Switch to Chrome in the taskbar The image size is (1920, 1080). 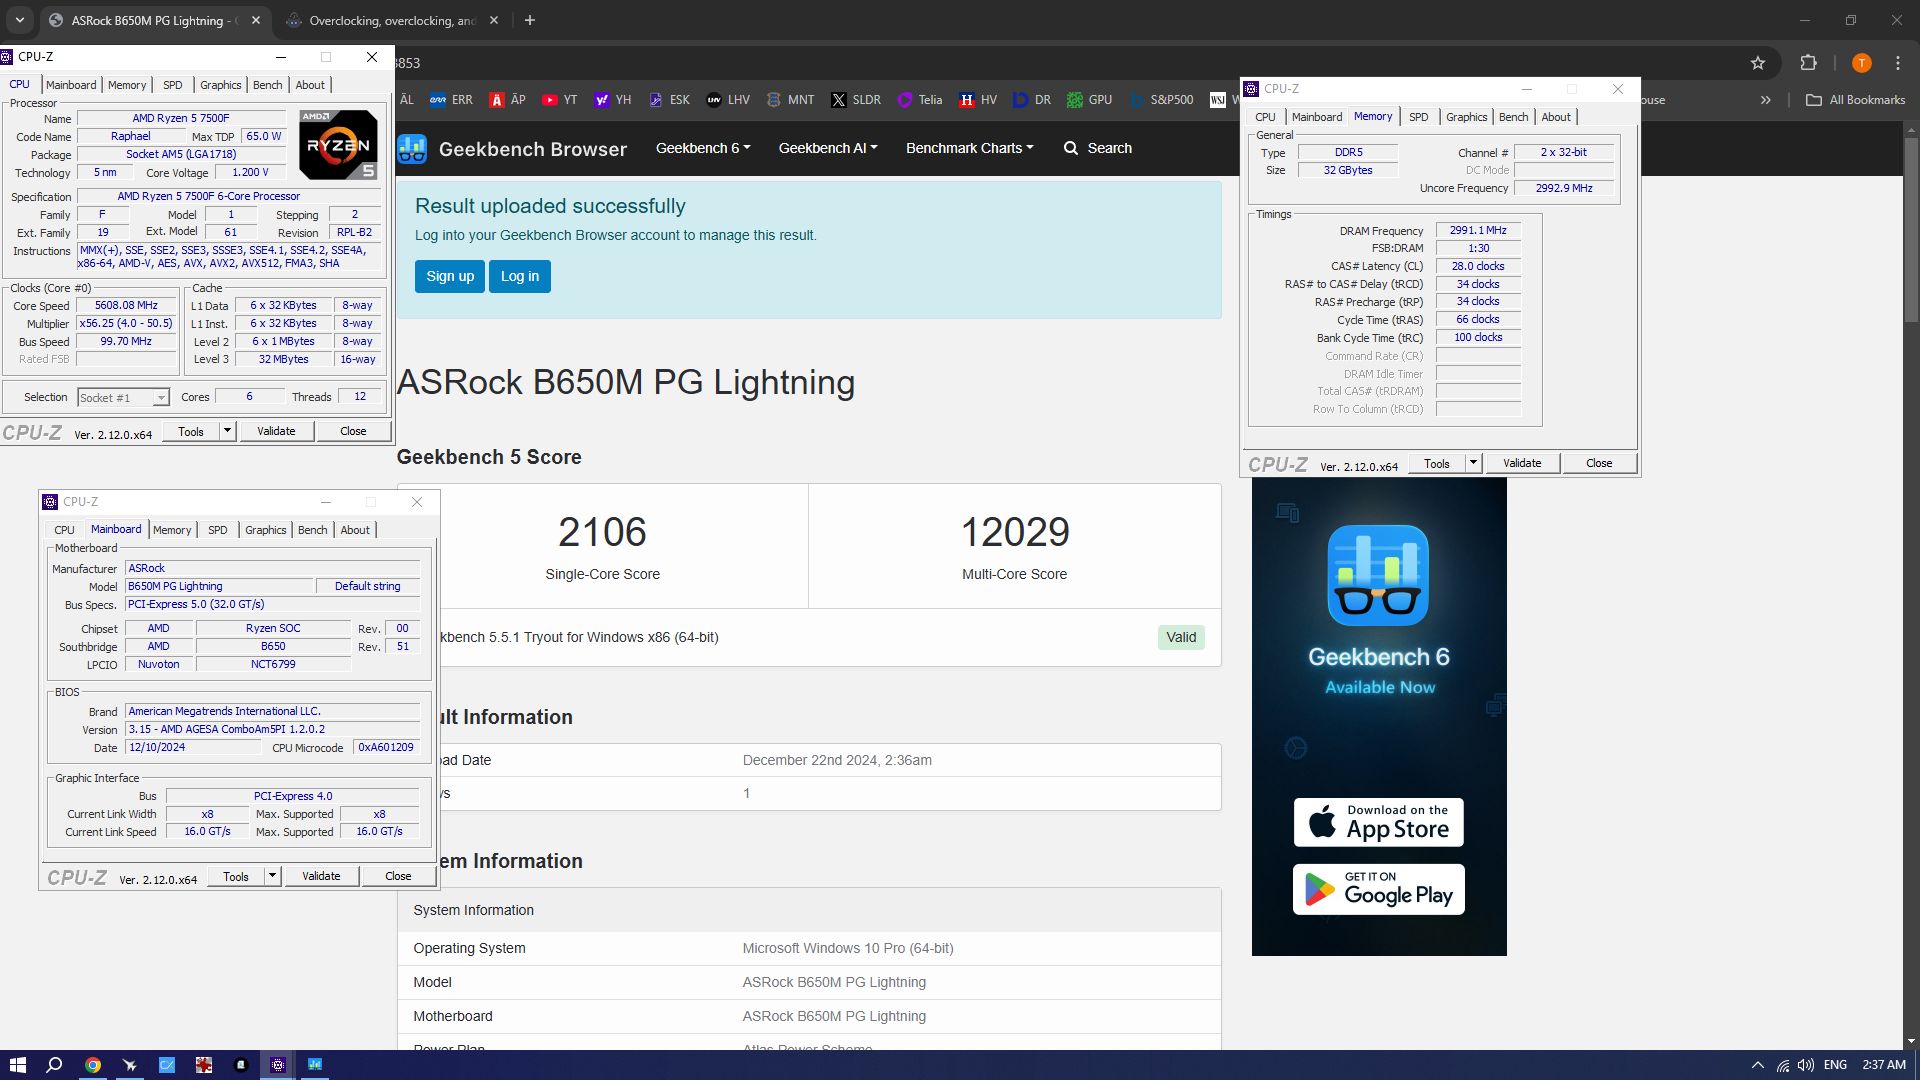coord(92,1065)
